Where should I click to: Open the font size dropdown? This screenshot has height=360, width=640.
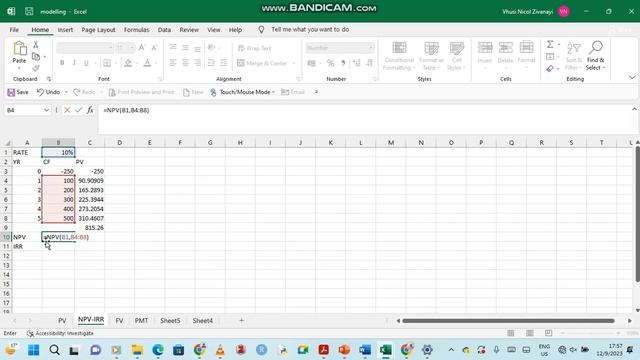(x=132, y=48)
